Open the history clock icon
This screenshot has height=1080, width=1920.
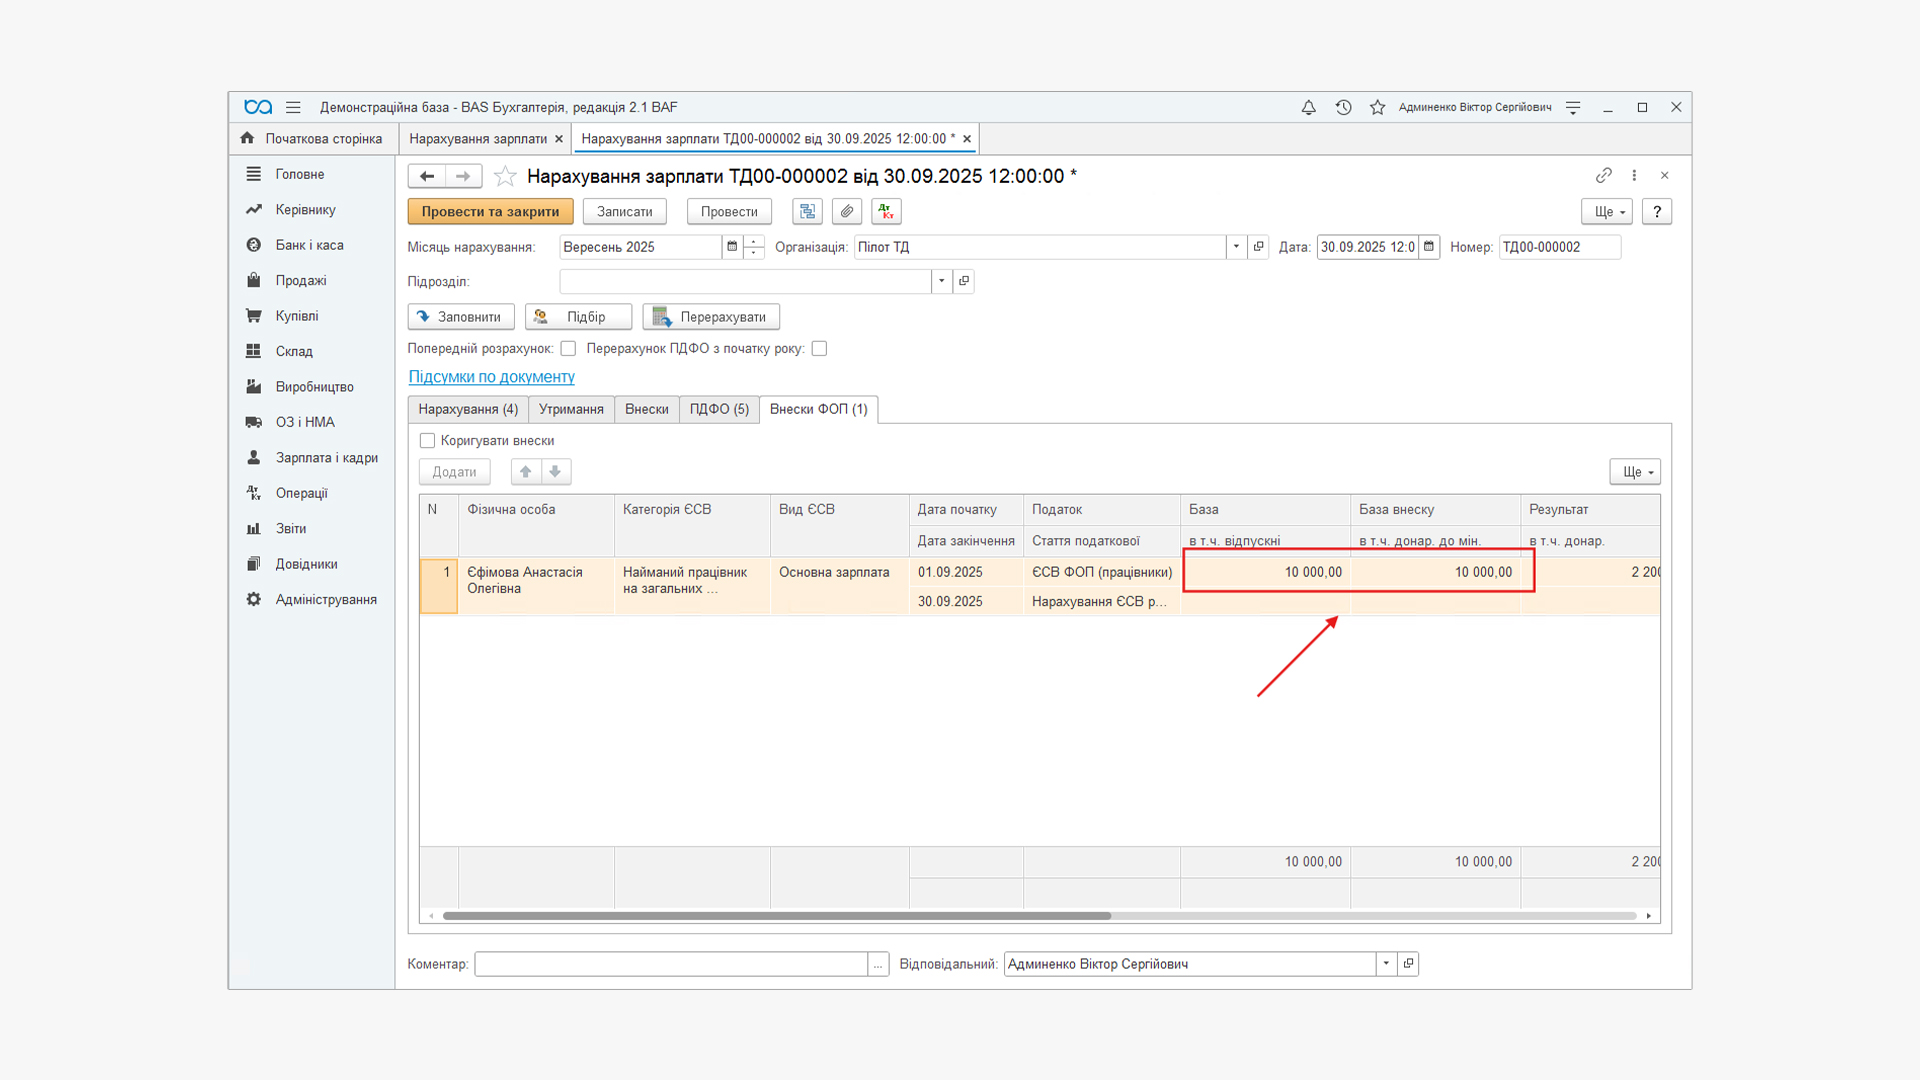[x=1343, y=107]
